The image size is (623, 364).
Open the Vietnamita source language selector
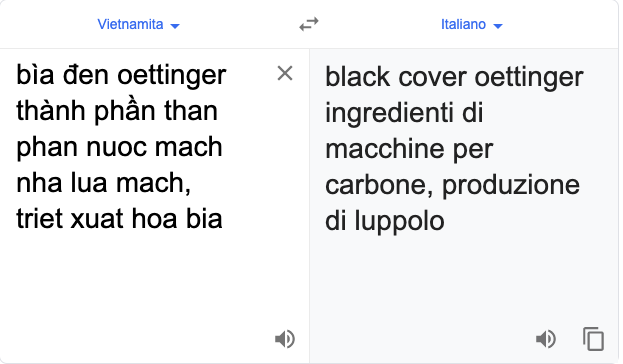tap(139, 24)
